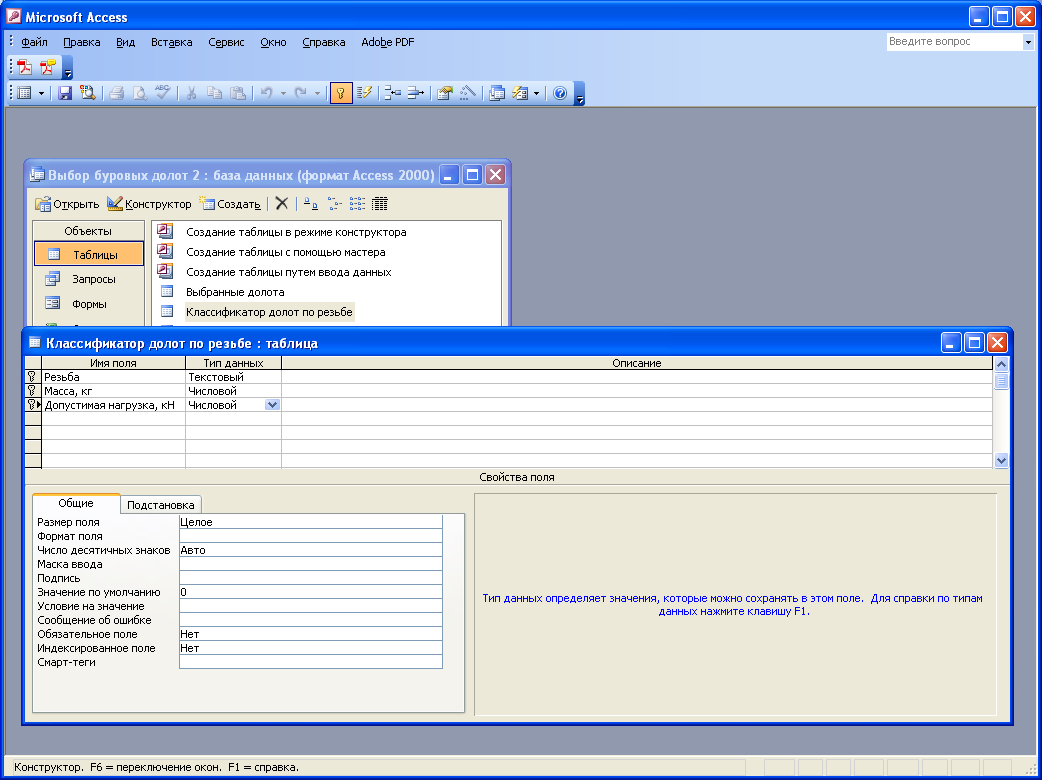Click the first Adobe PDF convert icon
The height and width of the screenshot is (780, 1042).
[x=25, y=67]
